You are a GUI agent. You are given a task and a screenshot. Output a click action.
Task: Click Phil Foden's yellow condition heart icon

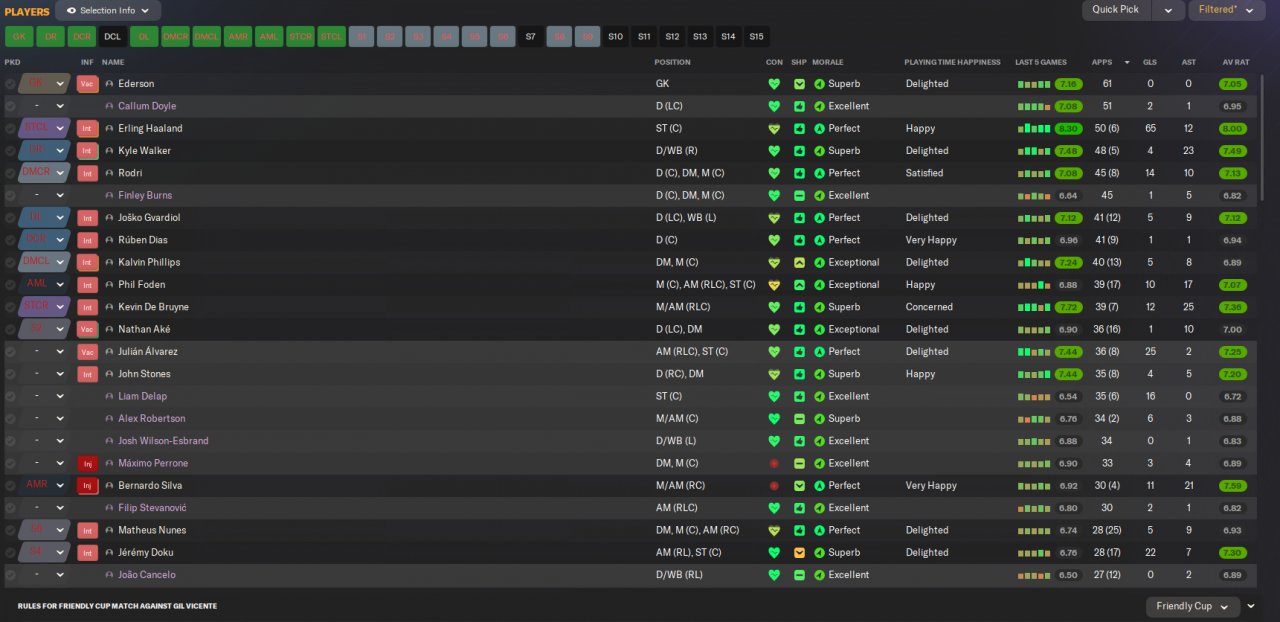pyautogui.click(x=773, y=285)
